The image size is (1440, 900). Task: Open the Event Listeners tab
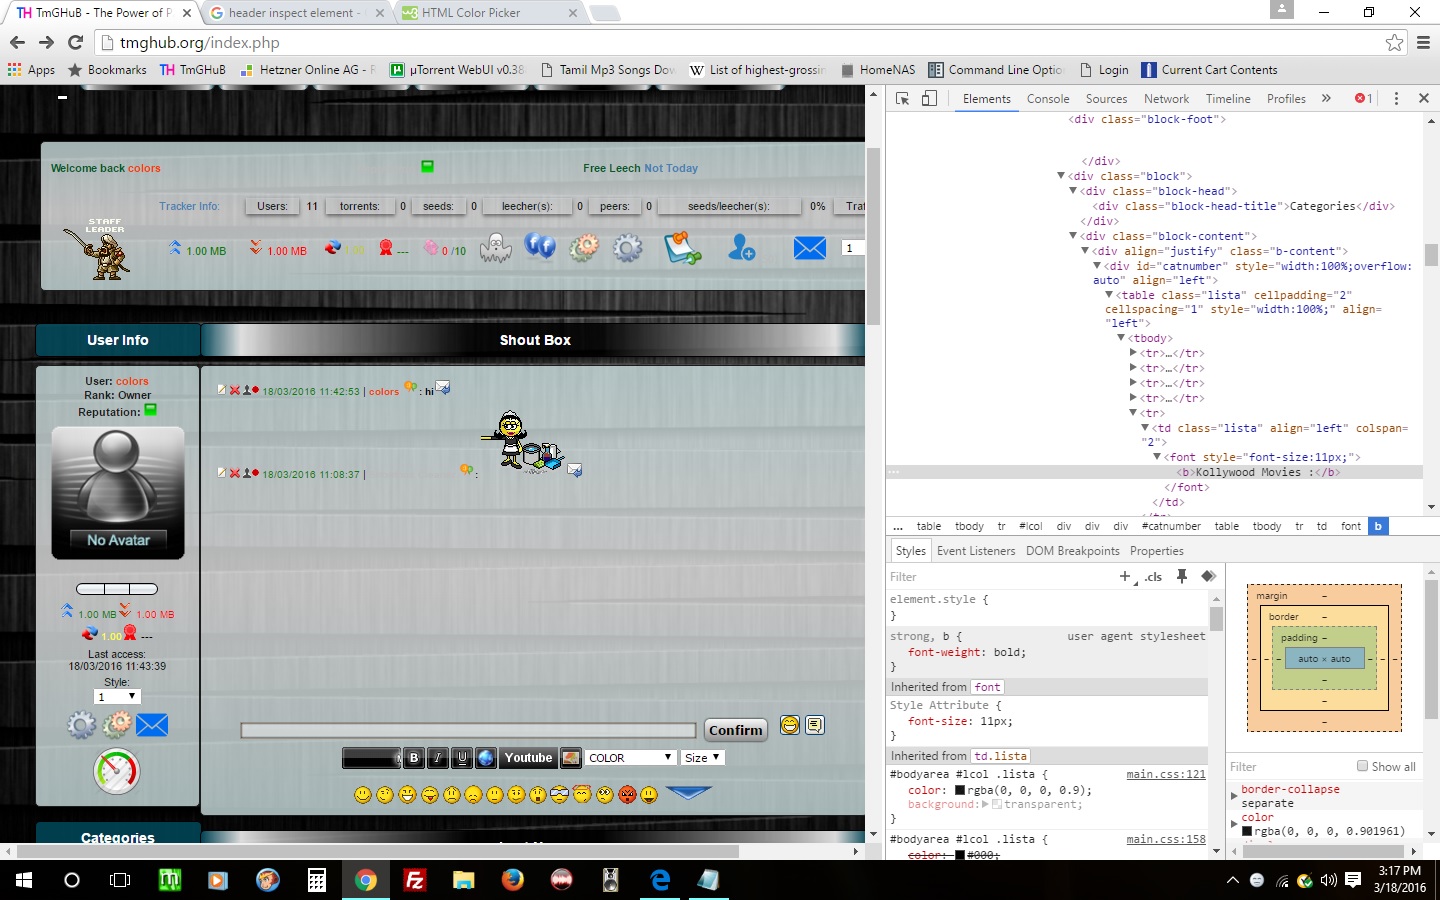tap(975, 551)
